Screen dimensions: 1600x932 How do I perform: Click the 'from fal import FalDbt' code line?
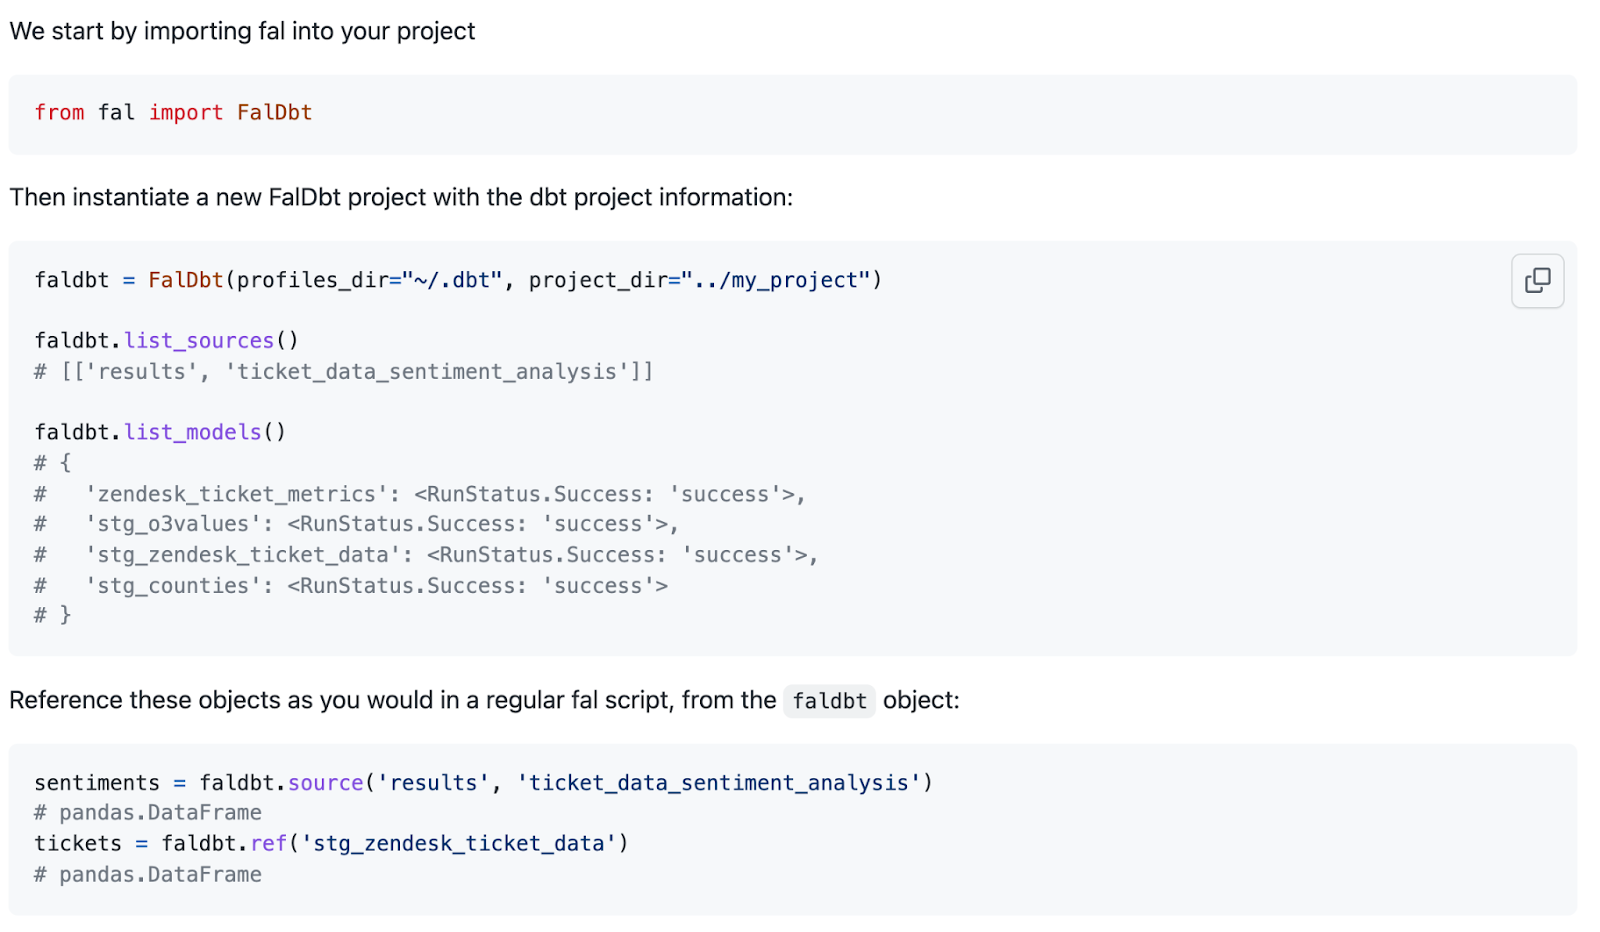(x=173, y=113)
